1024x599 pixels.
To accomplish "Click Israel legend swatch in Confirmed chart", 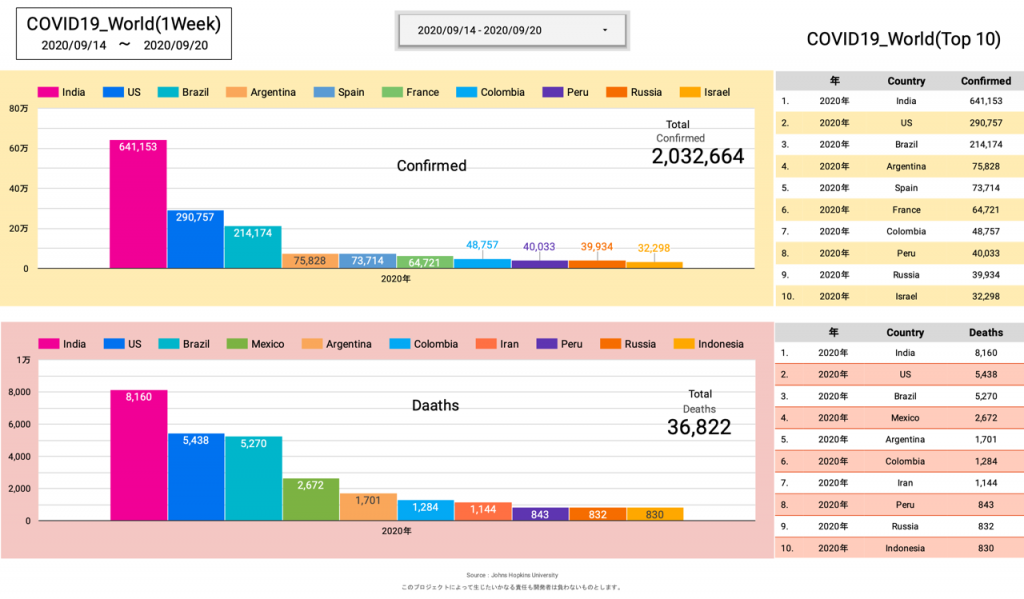I will click(690, 92).
